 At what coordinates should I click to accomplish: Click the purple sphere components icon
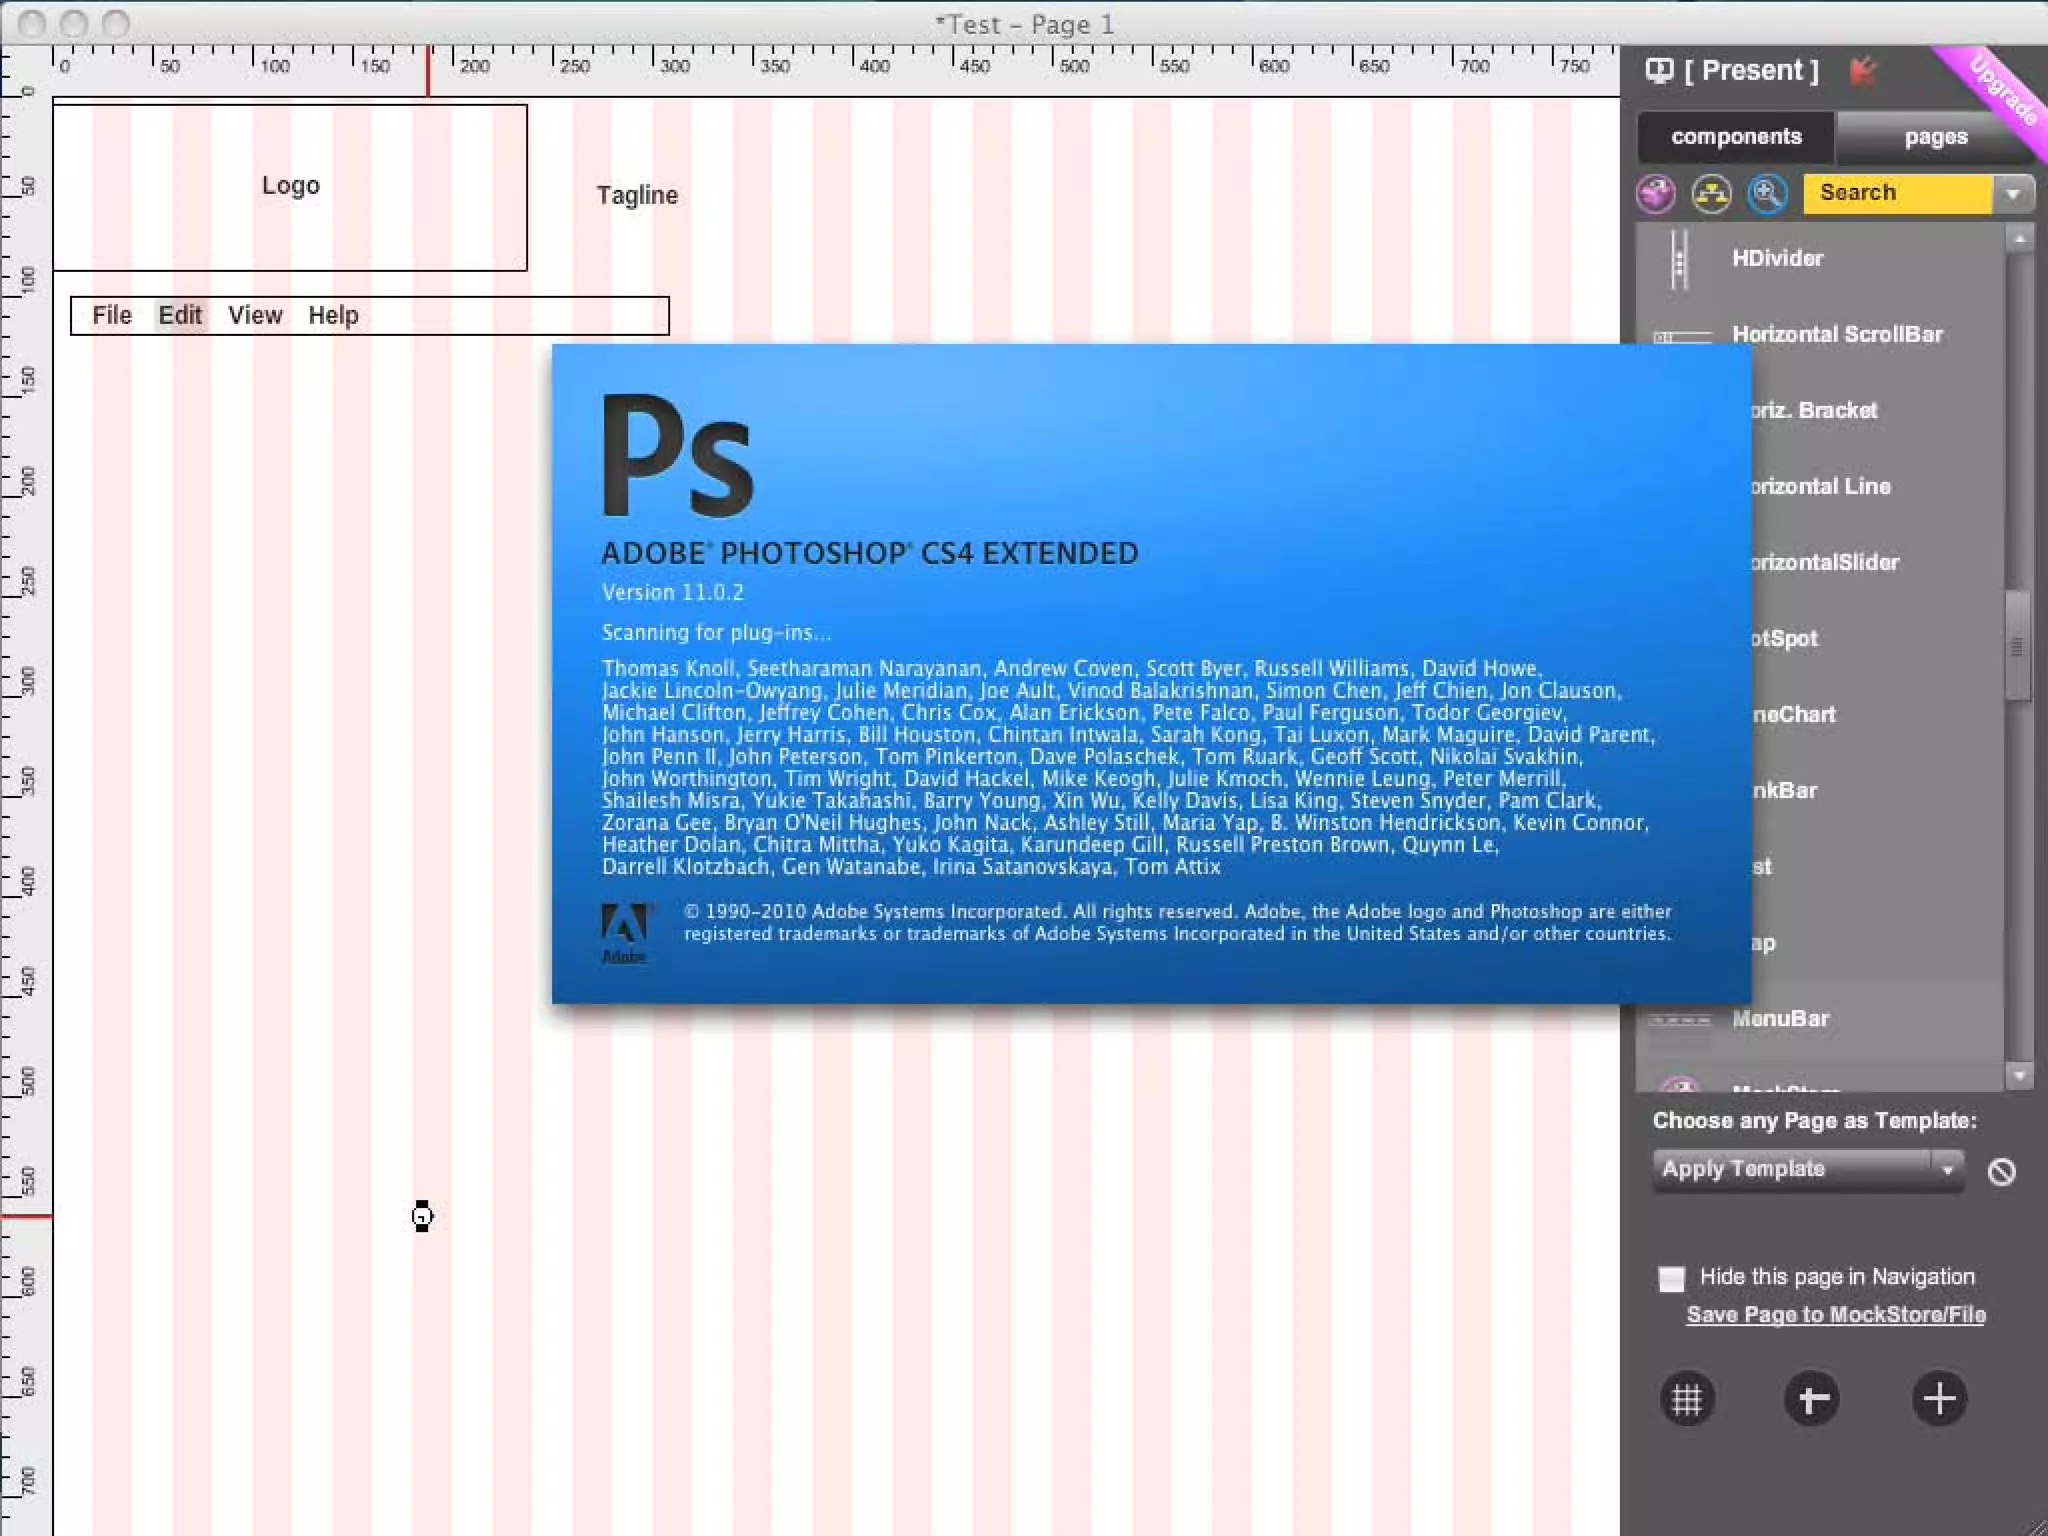[1656, 194]
